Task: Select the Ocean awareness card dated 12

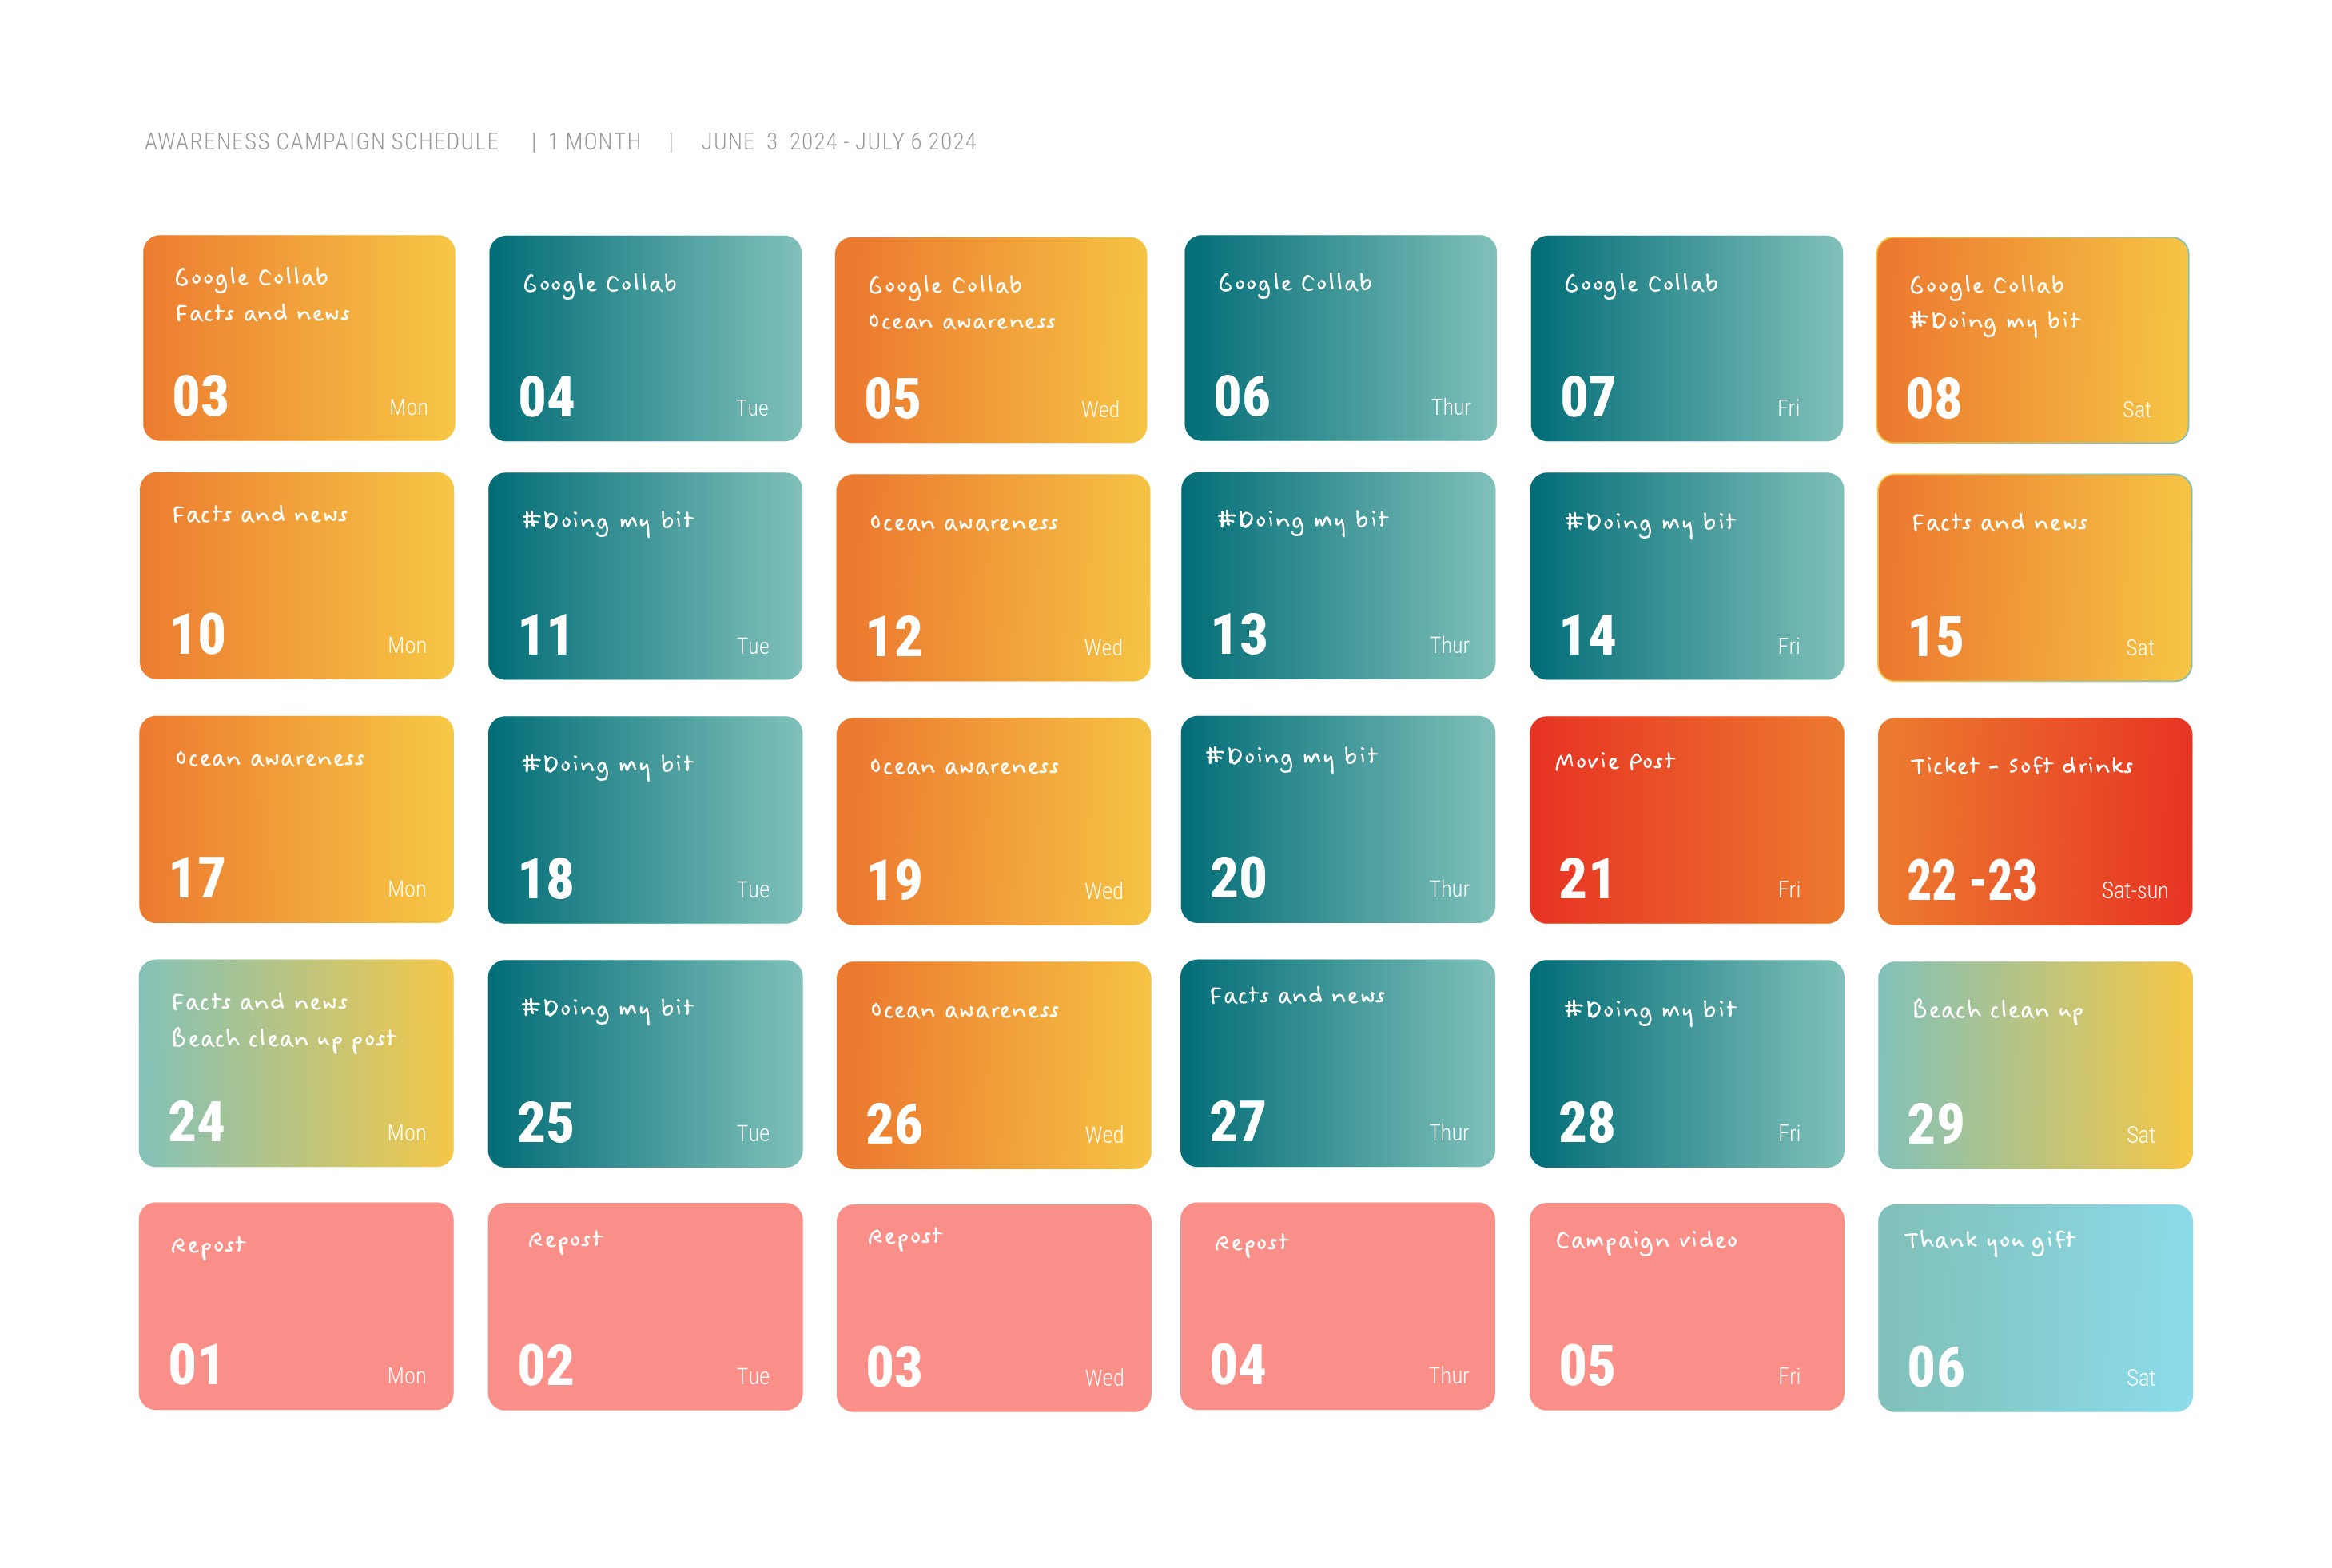Action: coord(992,578)
